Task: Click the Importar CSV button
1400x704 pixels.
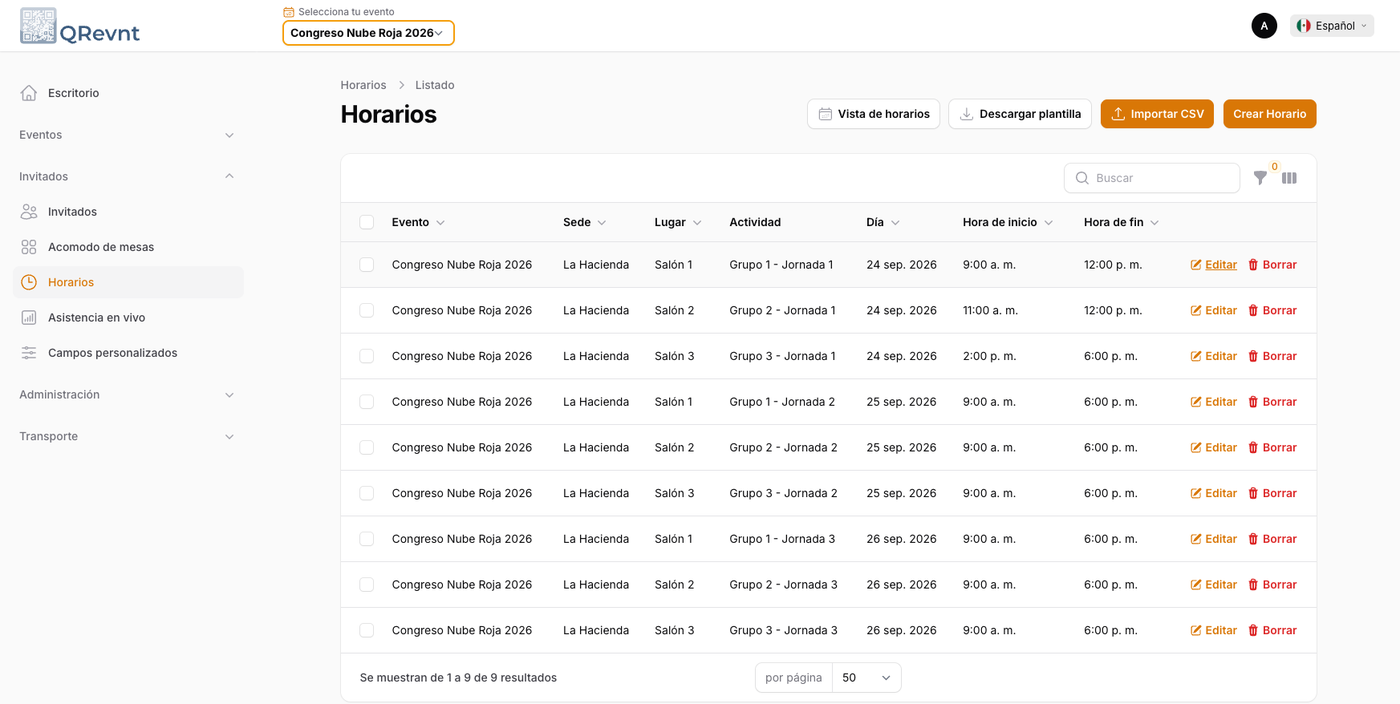Action: (x=1157, y=114)
